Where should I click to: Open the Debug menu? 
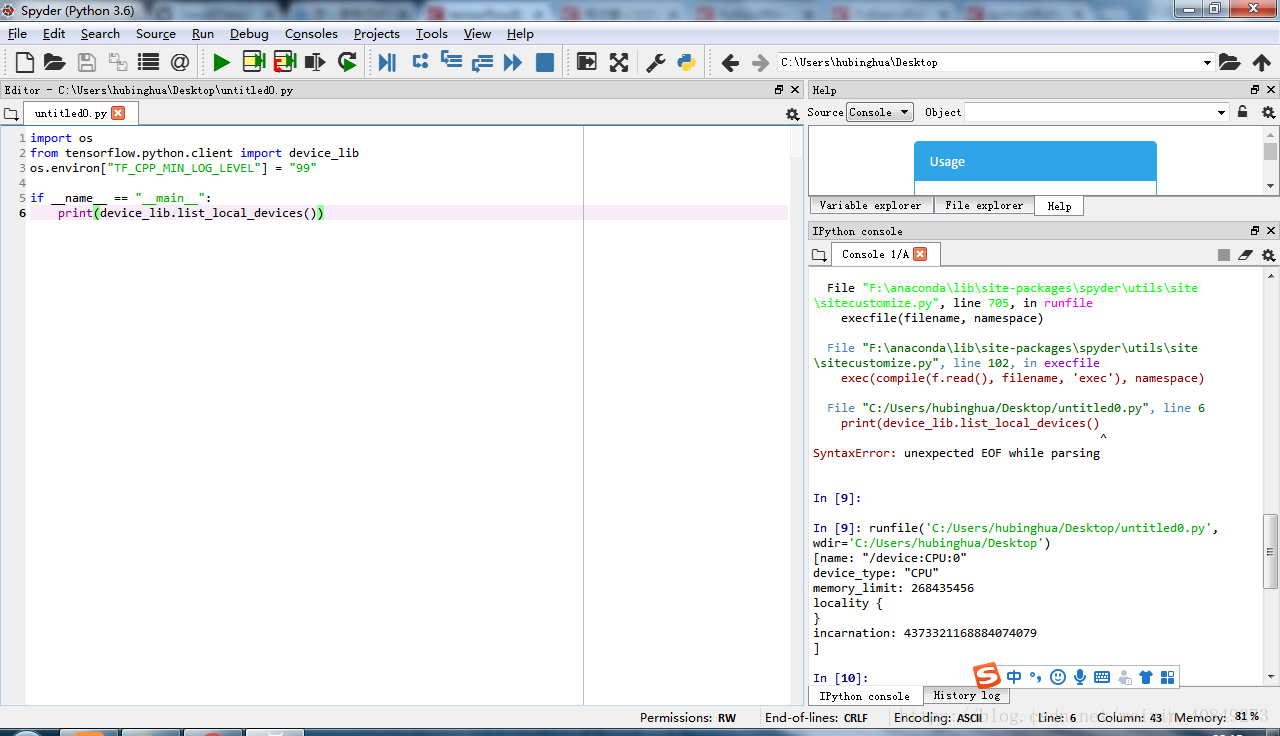point(249,34)
